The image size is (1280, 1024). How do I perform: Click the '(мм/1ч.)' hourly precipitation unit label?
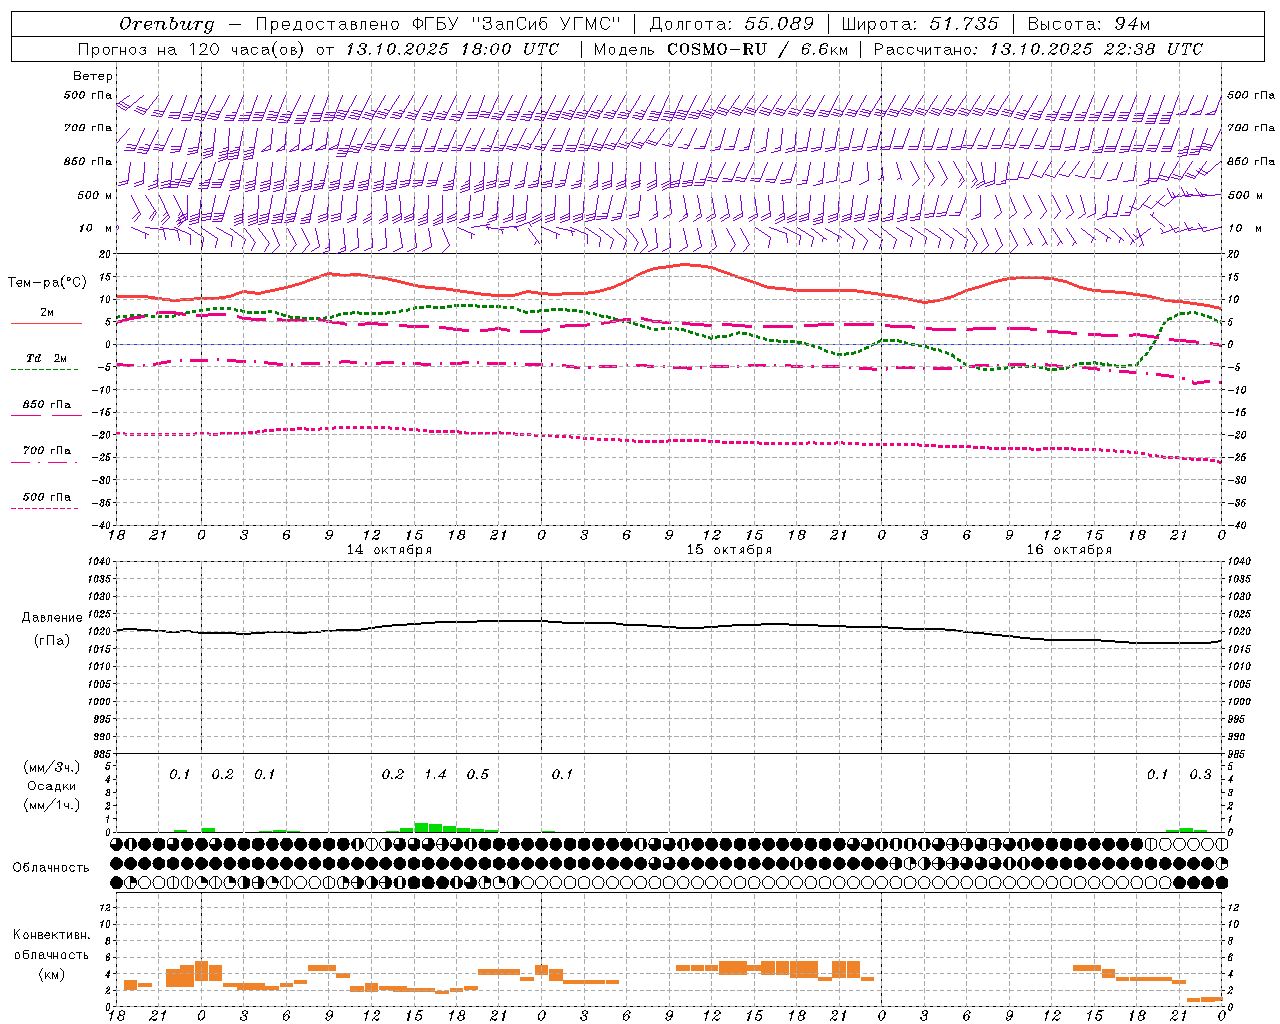pos(52,805)
